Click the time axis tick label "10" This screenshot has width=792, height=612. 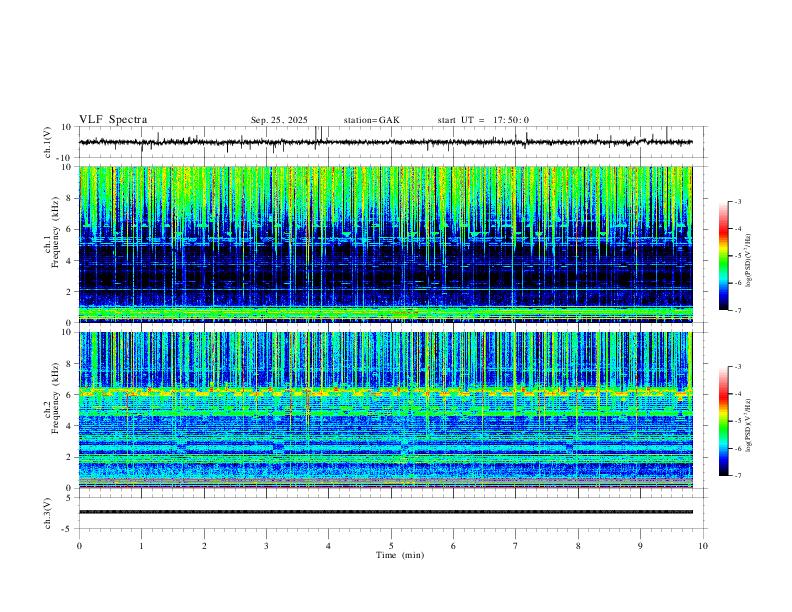click(x=703, y=546)
